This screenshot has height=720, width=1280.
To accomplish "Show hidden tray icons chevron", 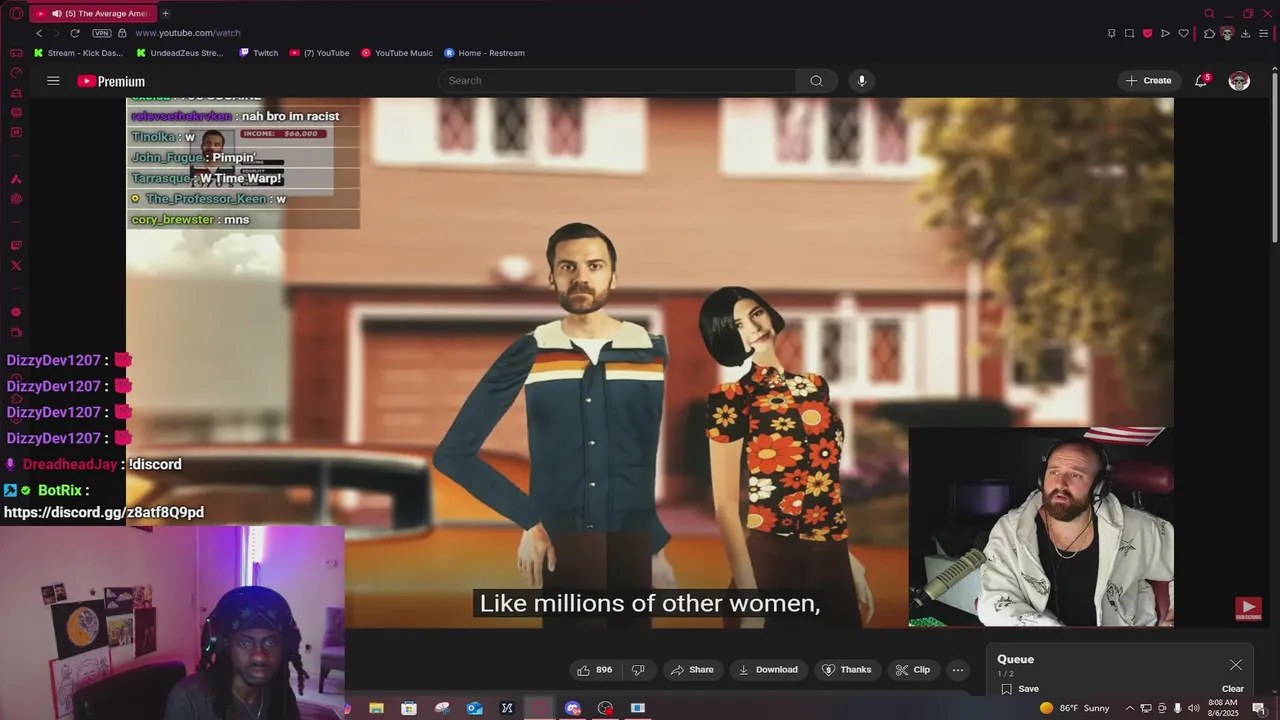I will pyautogui.click(x=1130, y=708).
